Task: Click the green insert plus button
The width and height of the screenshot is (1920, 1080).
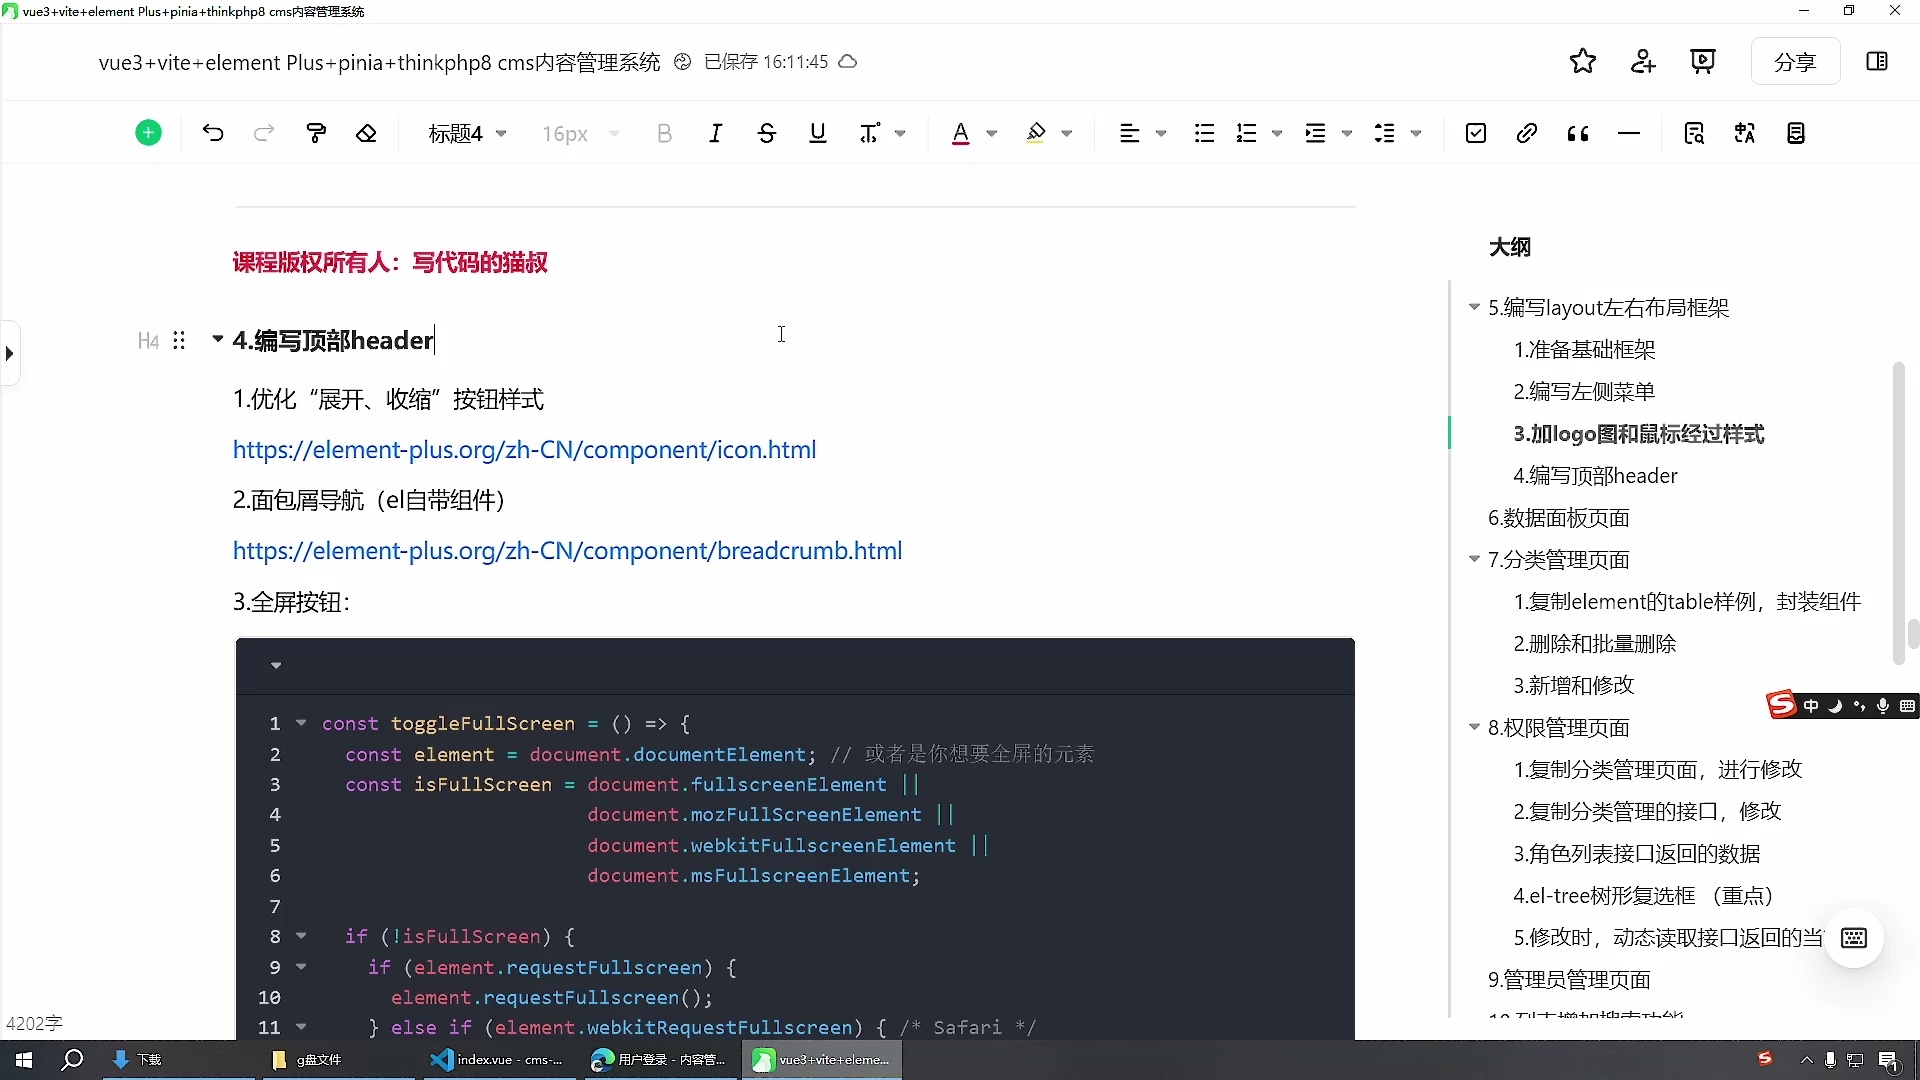Action: [x=148, y=133]
